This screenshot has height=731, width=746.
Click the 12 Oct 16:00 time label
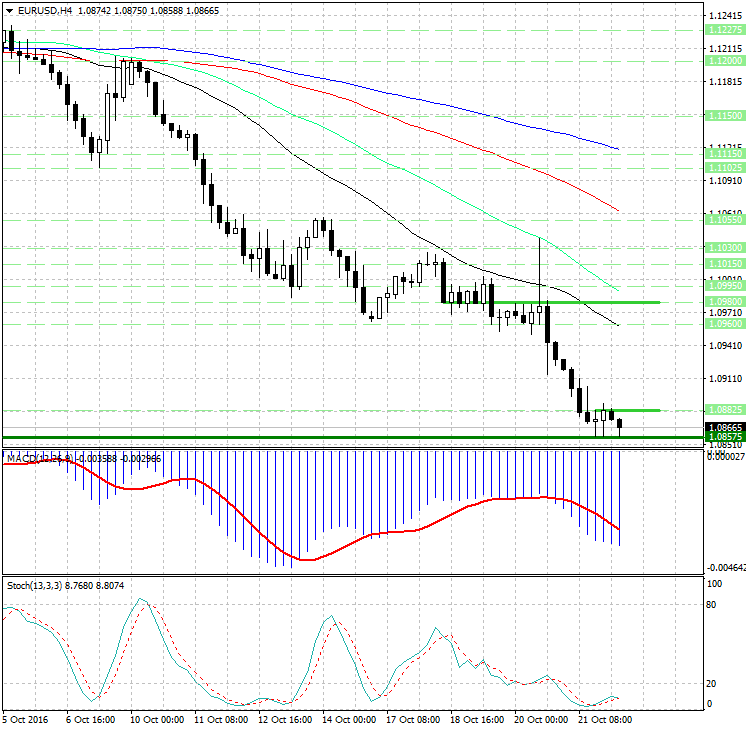pyautogui.click(x=284, y=719)
